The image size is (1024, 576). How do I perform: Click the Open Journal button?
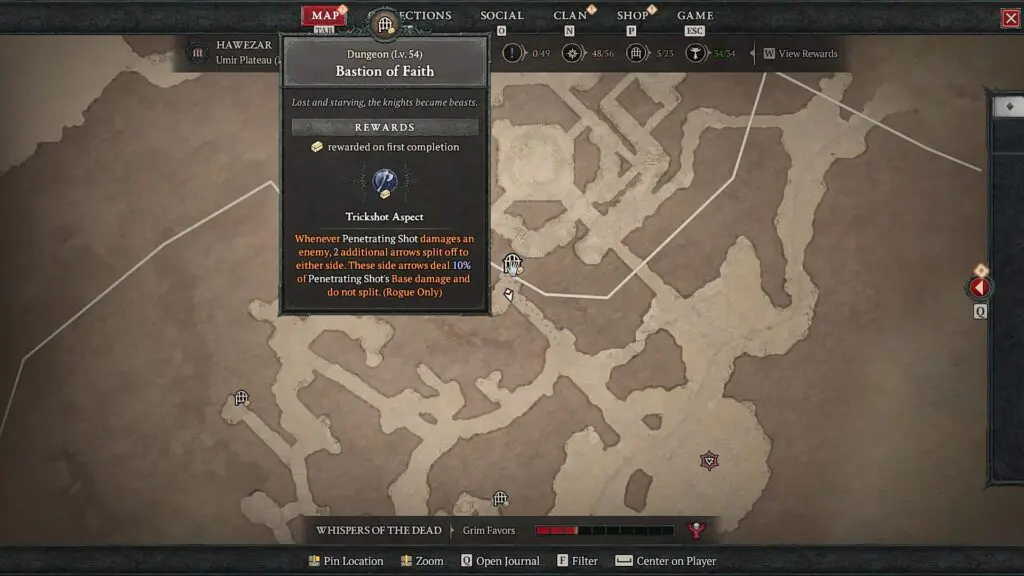[x=500, y=561]
